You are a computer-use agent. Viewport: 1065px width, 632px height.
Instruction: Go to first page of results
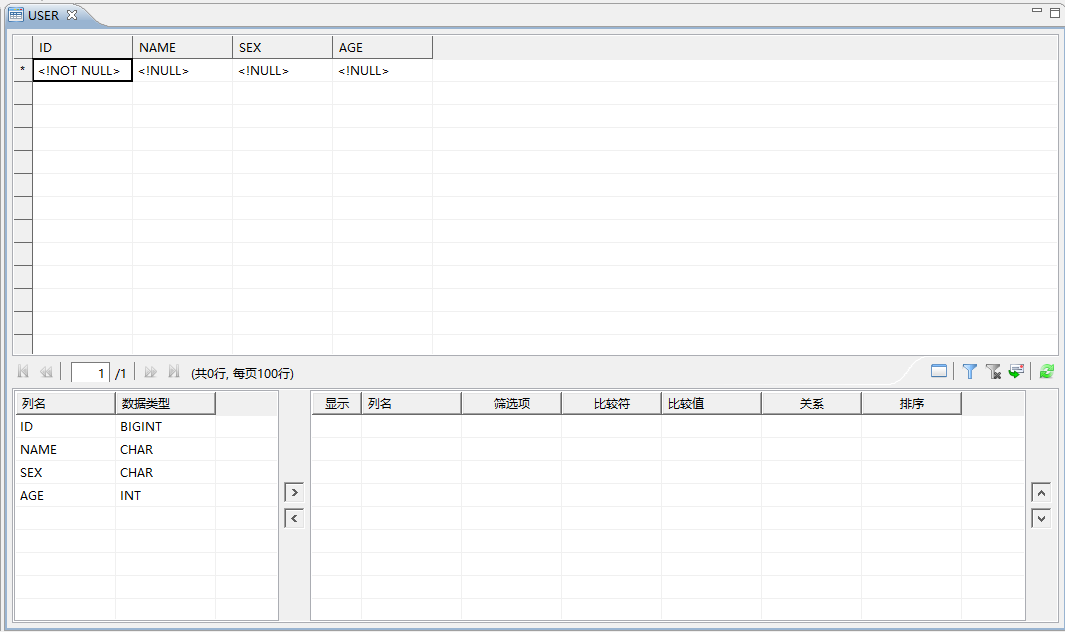click(23, 371)
